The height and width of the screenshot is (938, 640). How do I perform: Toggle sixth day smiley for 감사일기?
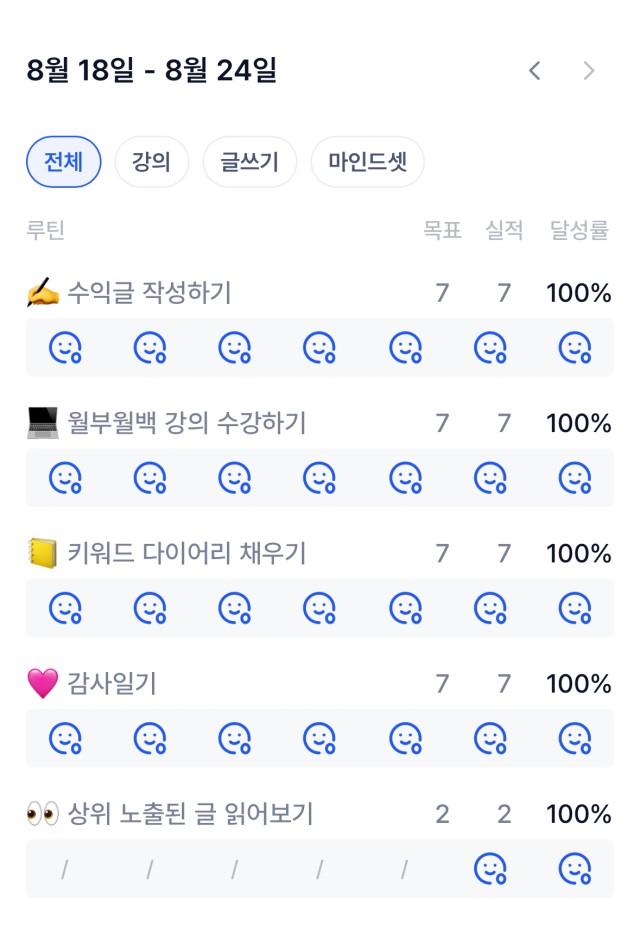489,738
